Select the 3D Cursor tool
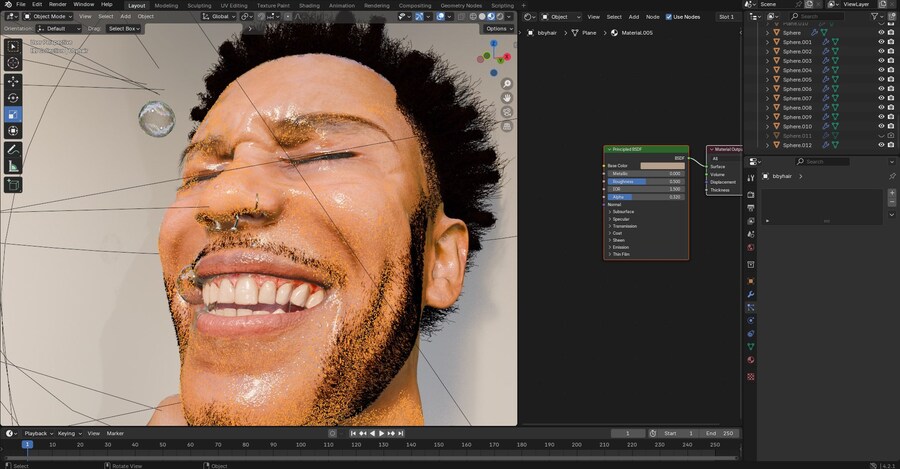Image resolution: width=900 pixels, height=469 pixels. [13, 63]
